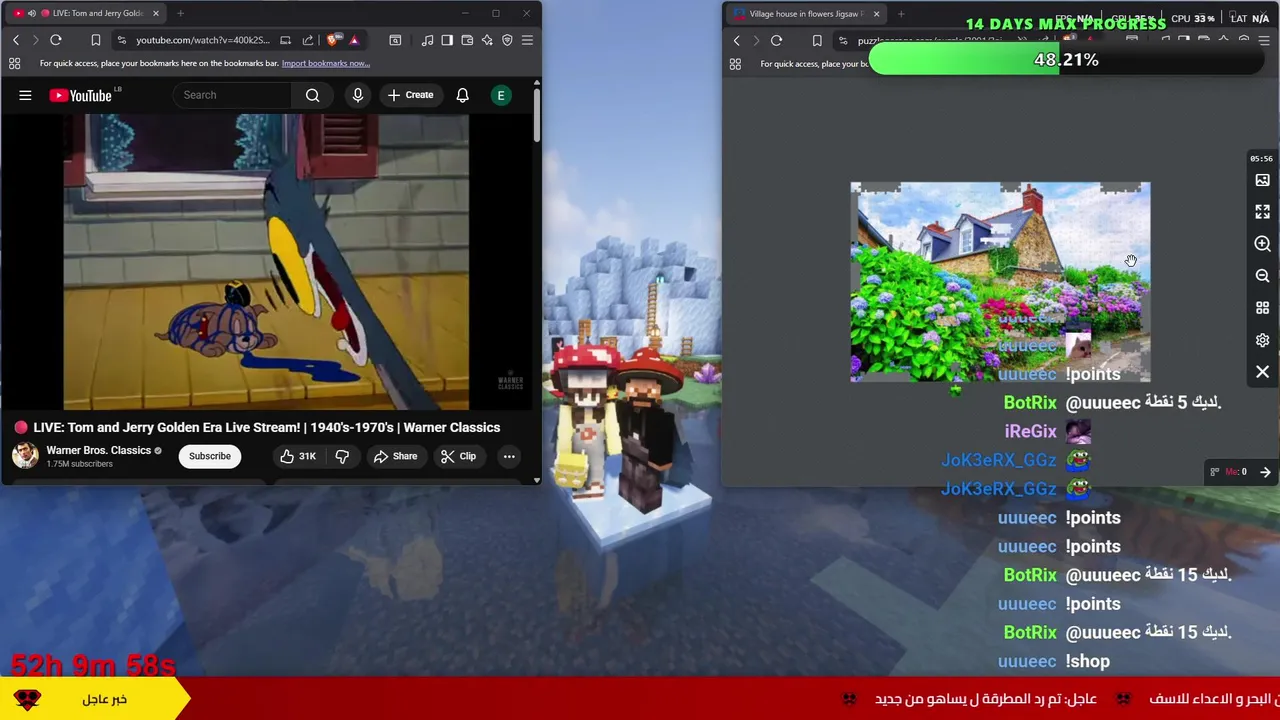Open jigsaw puzzle settings gear
The height and width of the screenshot is (720, 1280).
tap(1262, 340)
